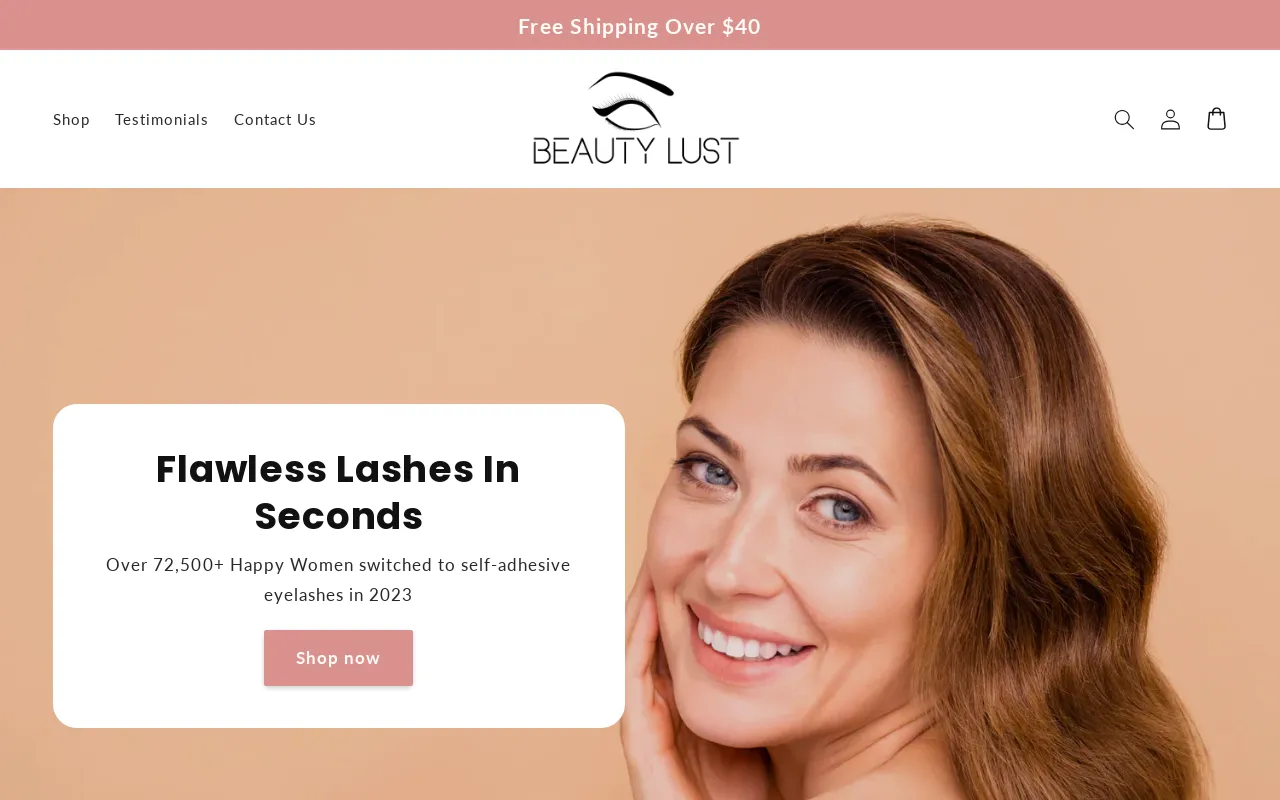Select the Flawless Lashes In Seconds heading

[338, 492]
